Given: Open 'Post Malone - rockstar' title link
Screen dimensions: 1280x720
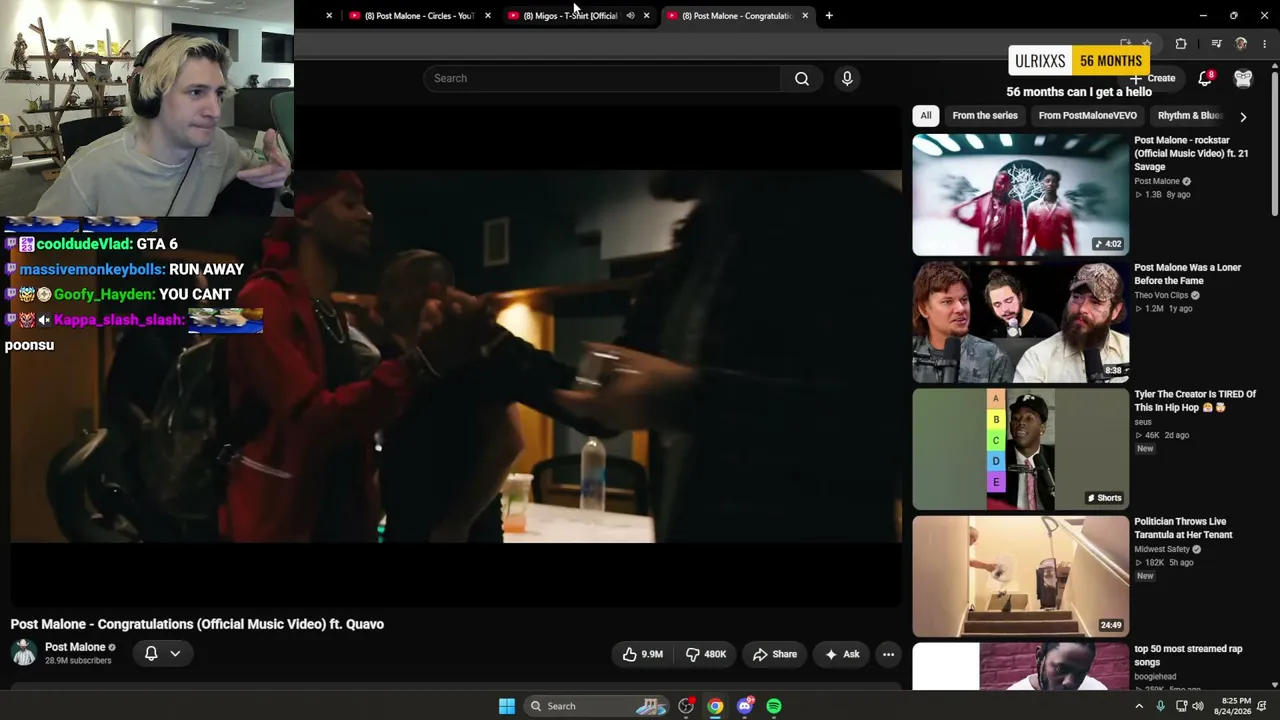Looking at the screenshot, I should (x=1191, y=153).
